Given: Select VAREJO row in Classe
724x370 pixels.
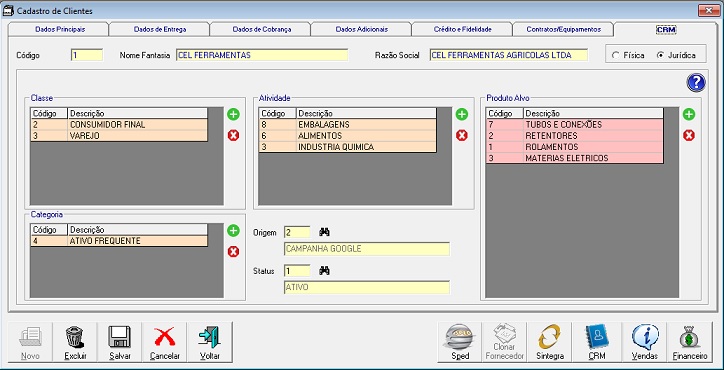Looking at the screenshot, I should click(x=119, y=136).
